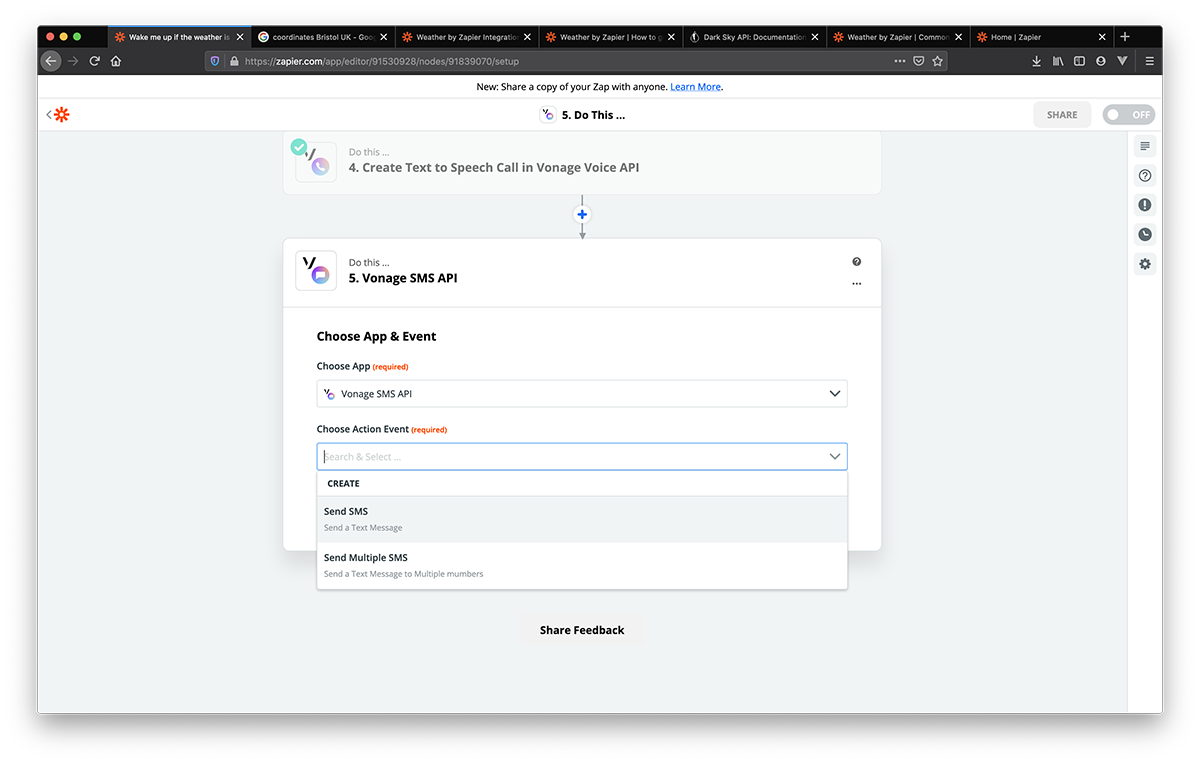Open a new browser tab
This screenshot has height=763, width=1200.
[1125, 37]
